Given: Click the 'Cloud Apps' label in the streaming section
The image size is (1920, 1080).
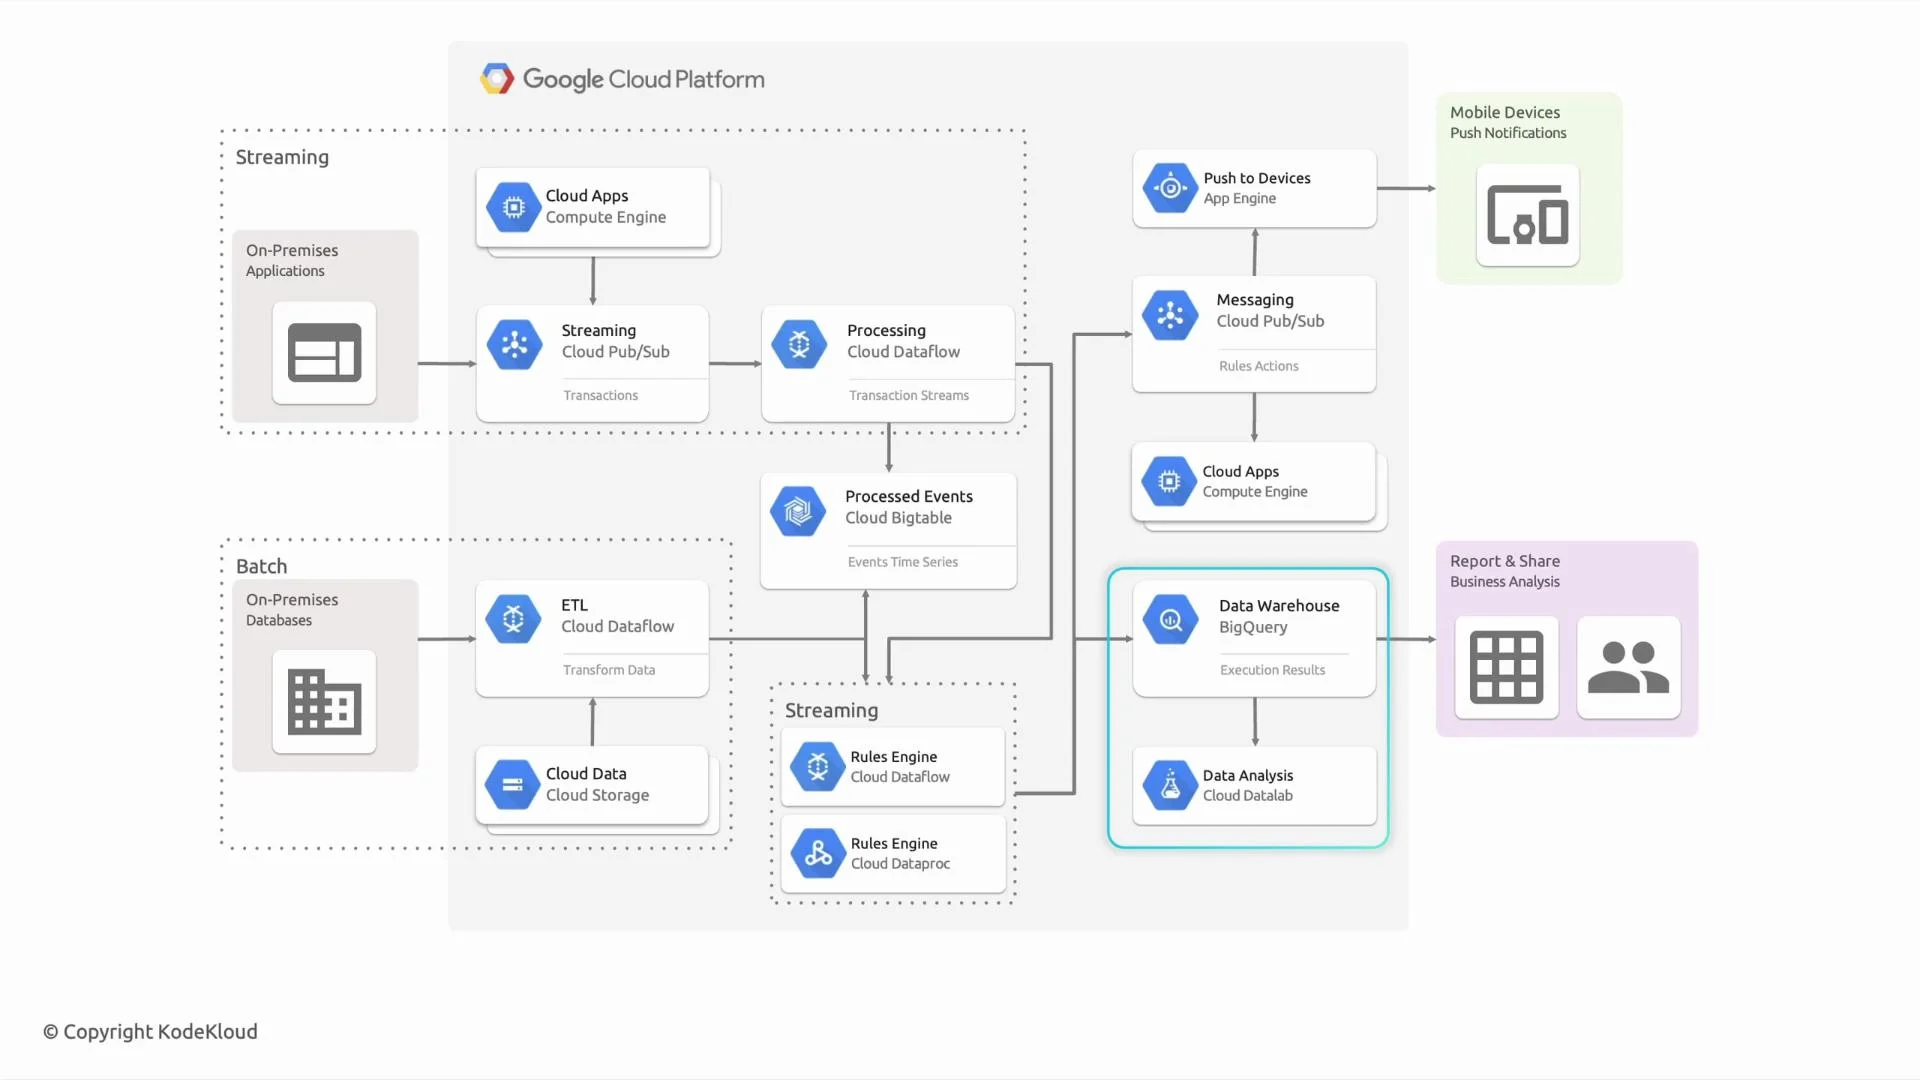Looking at the screenshot, I should pos(587,195).
